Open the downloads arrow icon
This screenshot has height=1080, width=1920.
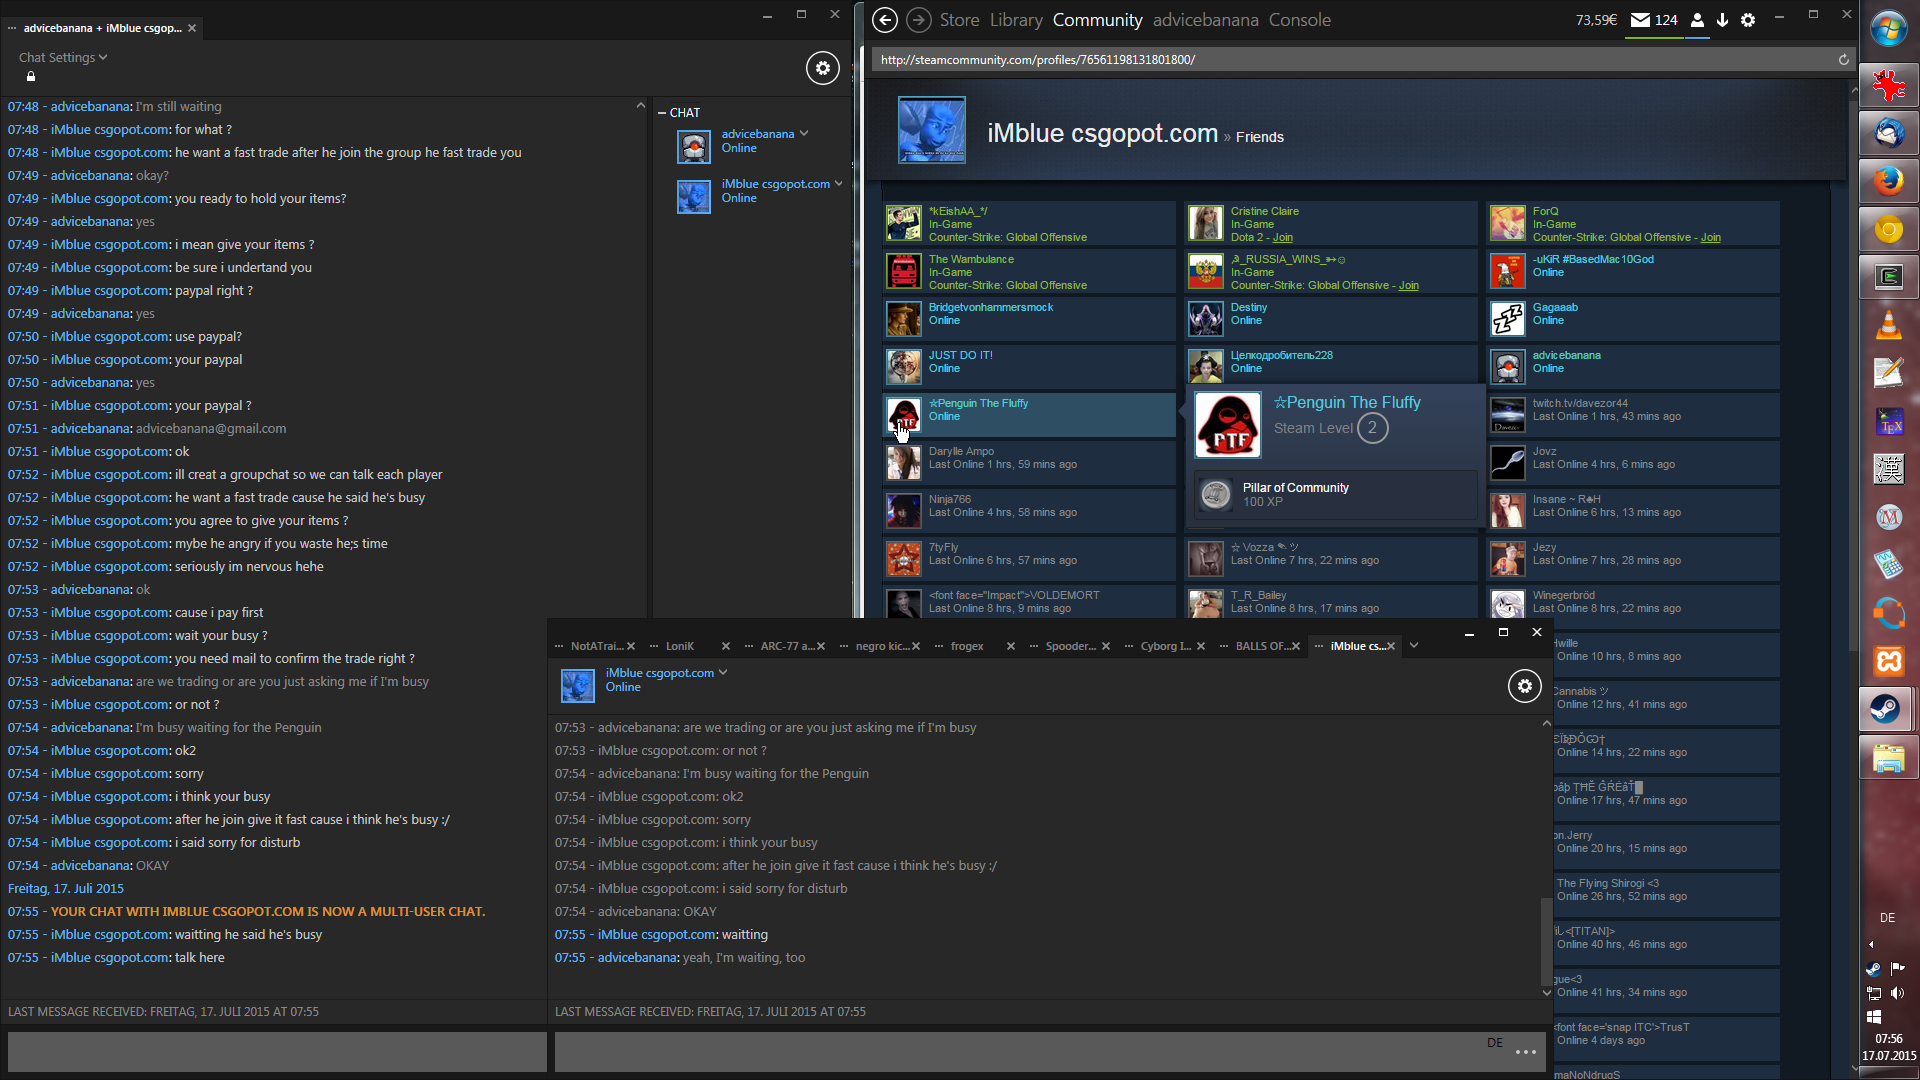coord(1722,20)
